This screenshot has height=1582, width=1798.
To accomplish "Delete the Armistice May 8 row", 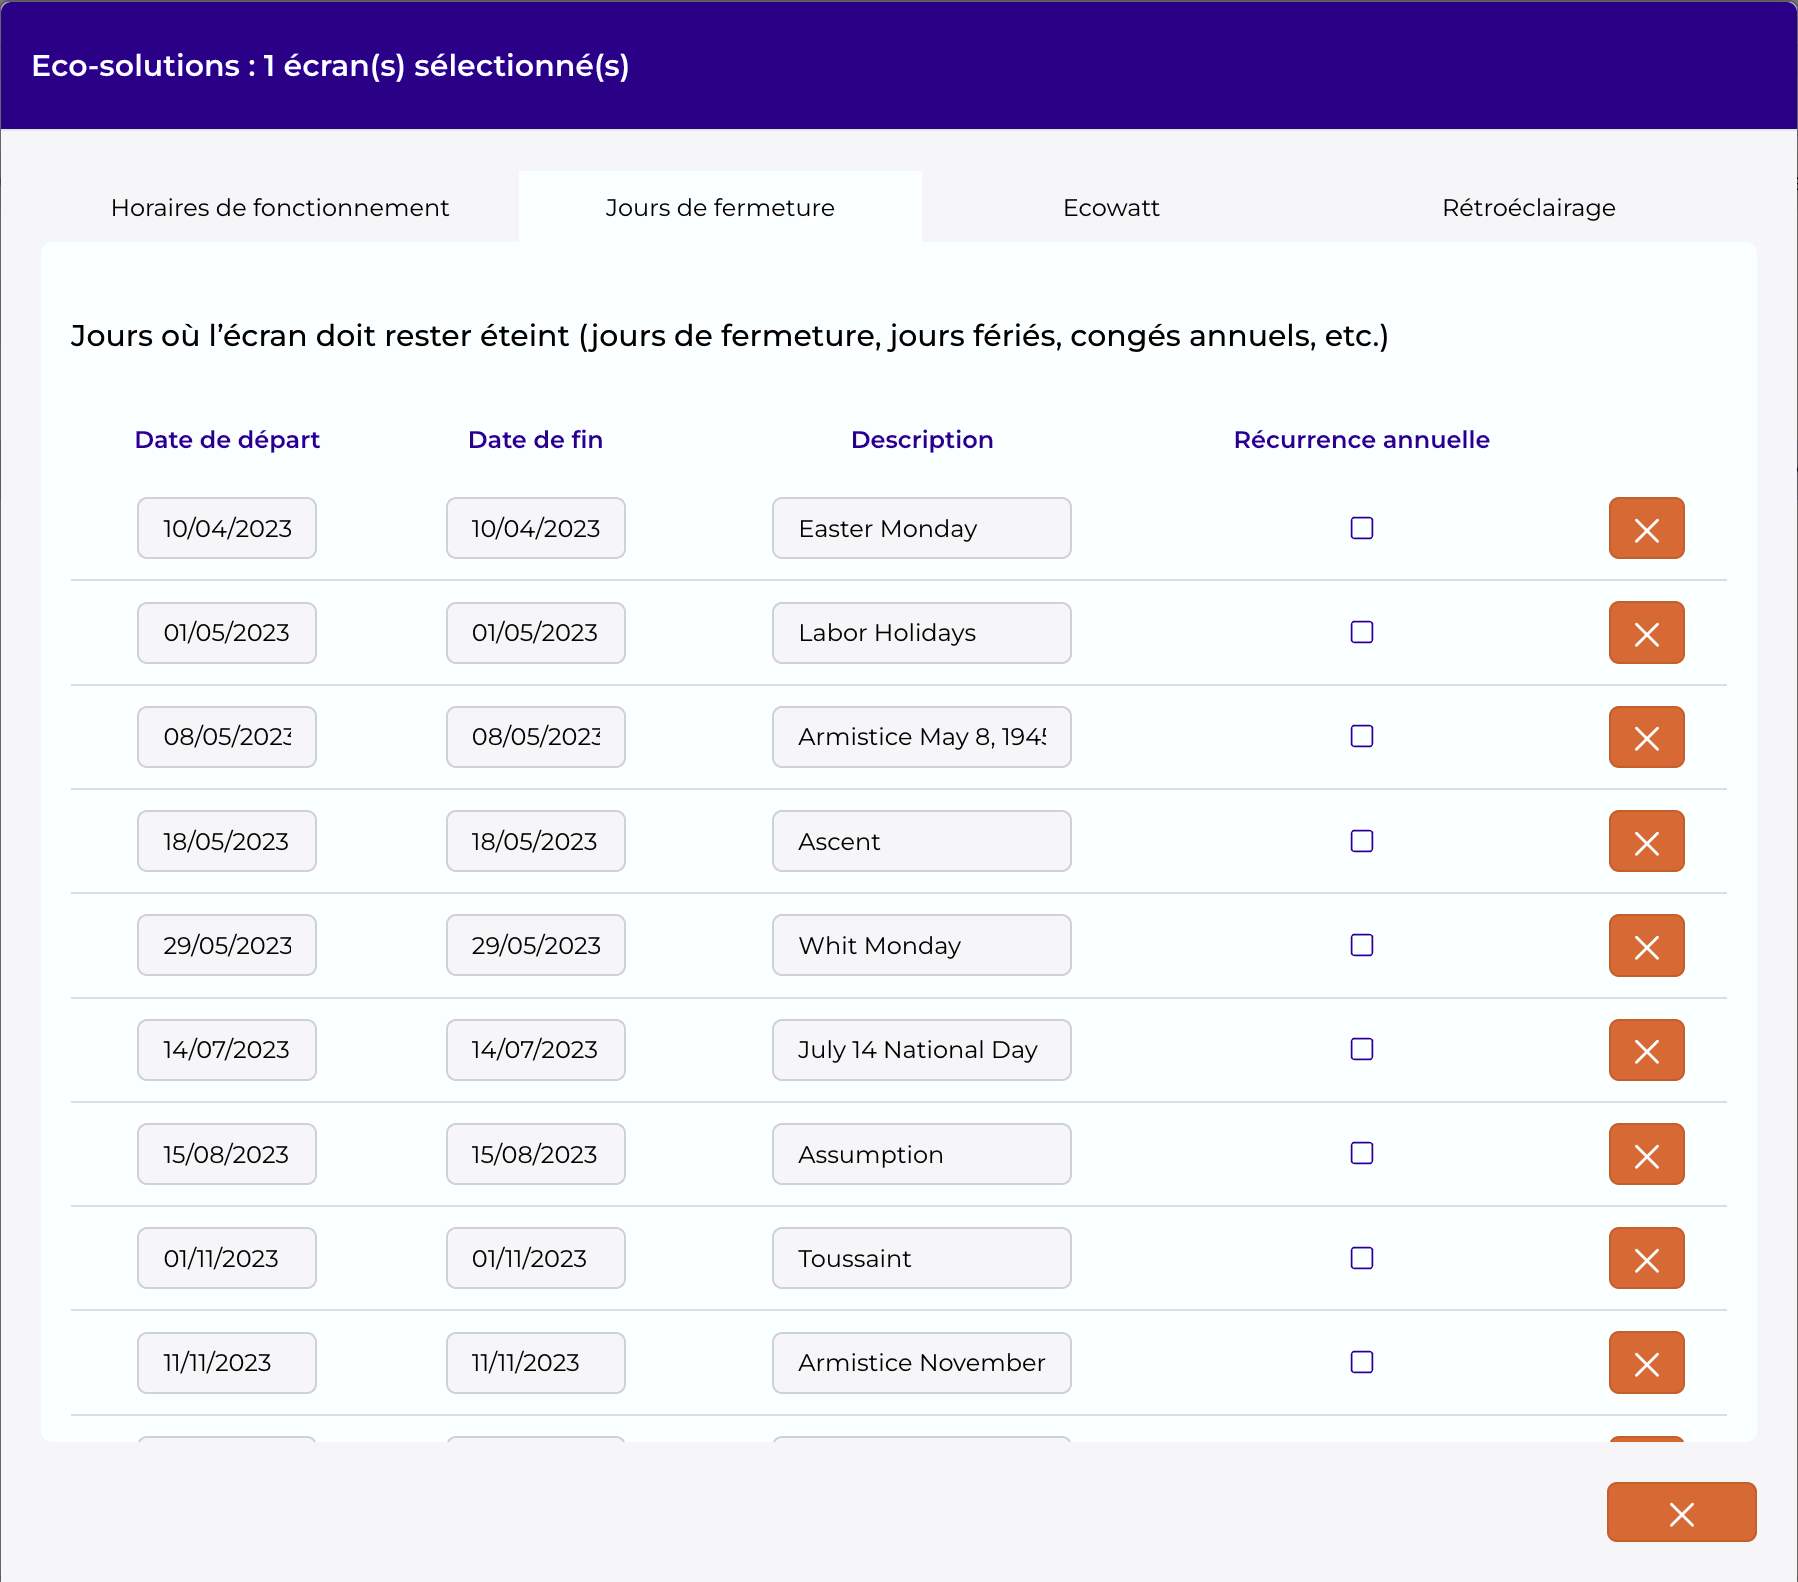I will tap(1646, 737).
